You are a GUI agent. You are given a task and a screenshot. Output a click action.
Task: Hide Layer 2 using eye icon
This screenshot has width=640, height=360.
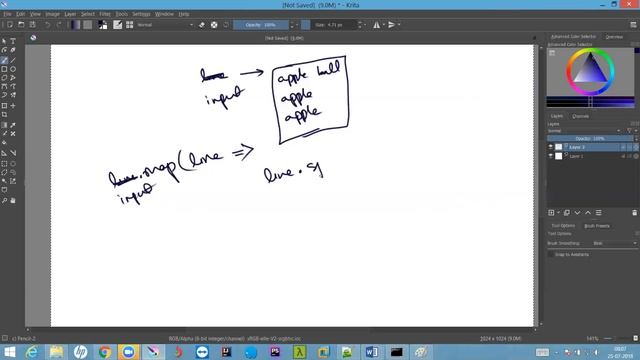(550, 147)
